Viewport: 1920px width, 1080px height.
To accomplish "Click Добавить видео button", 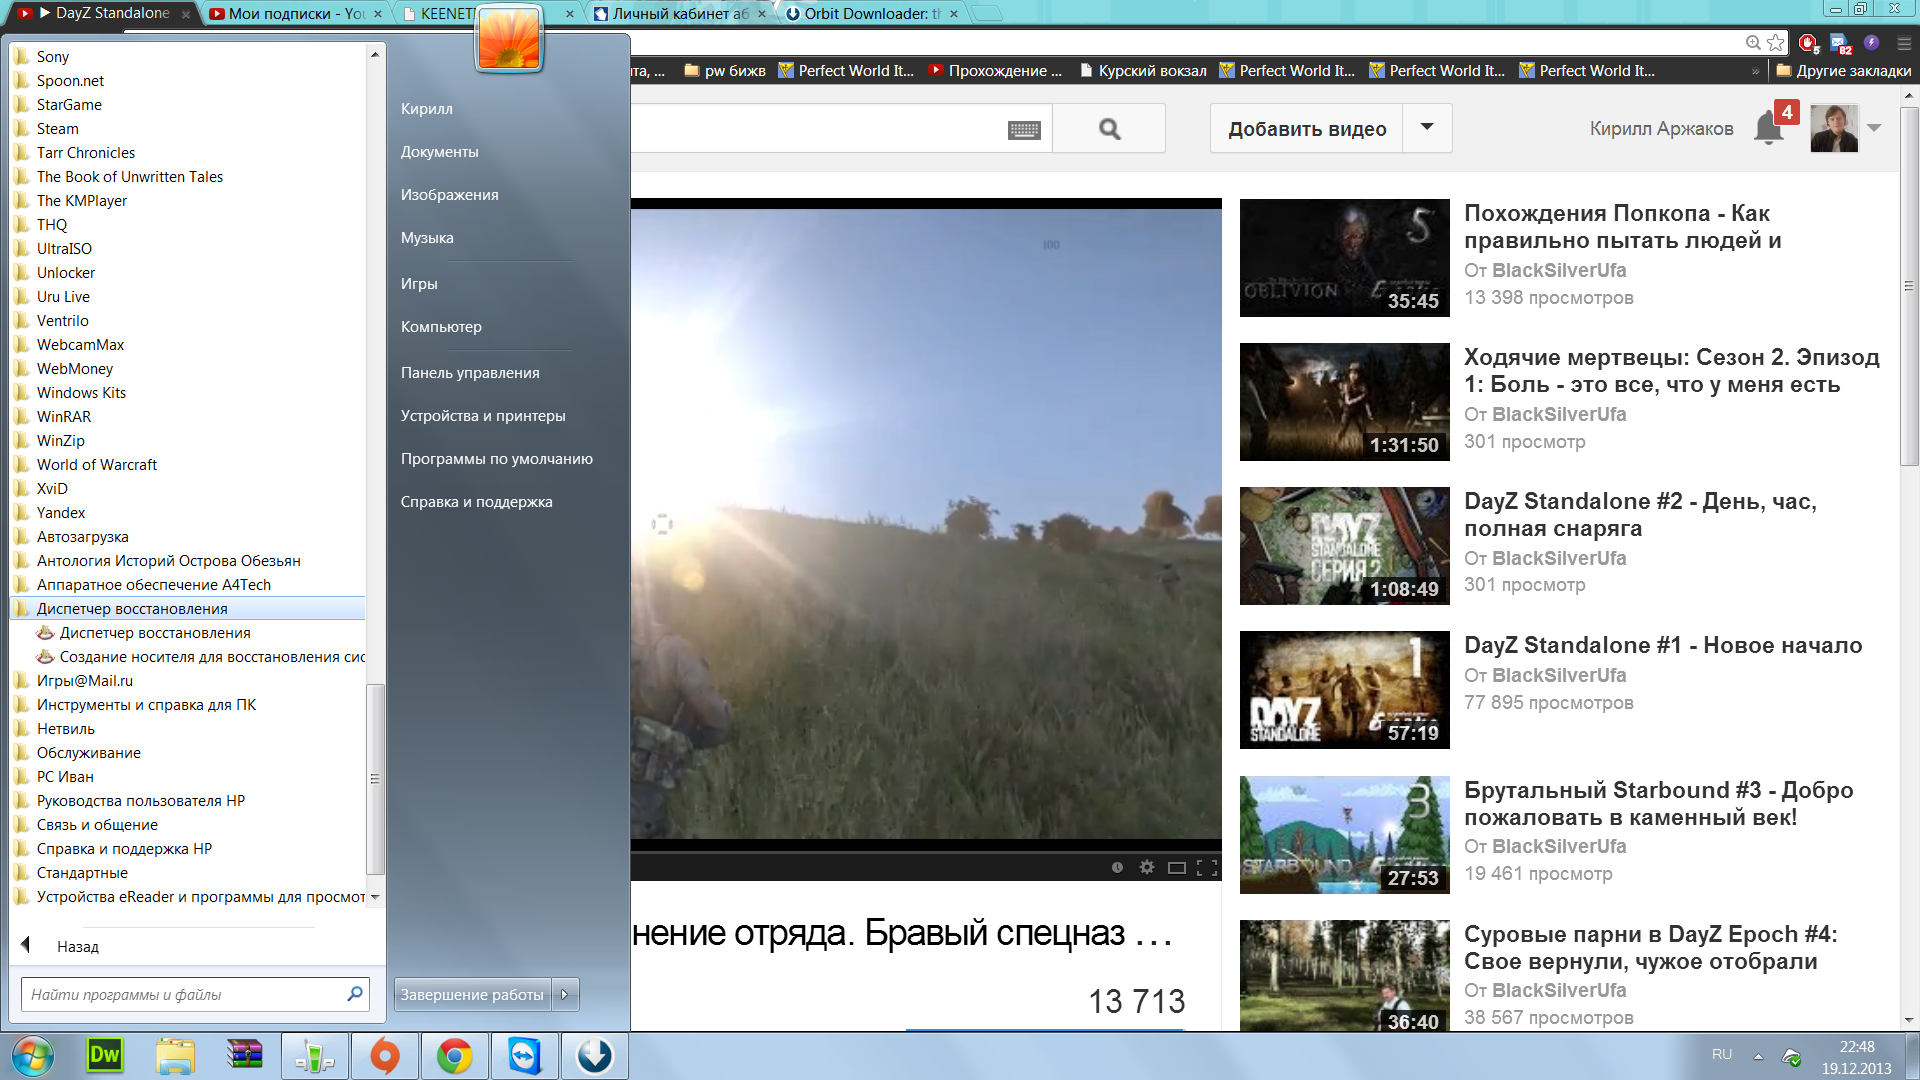I will pyautogui.click(x=1307, y=129).
